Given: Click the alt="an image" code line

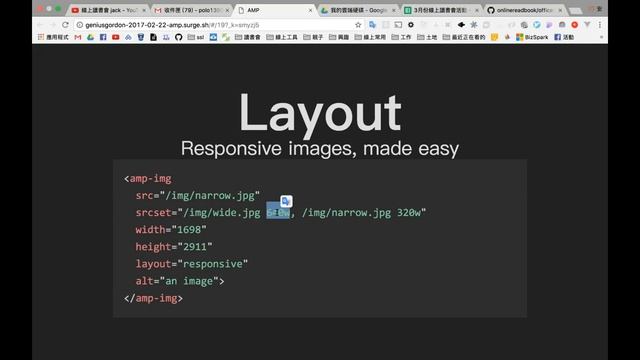Looking at the screenshot, I should pyautogui.click(x=180, y=281).
